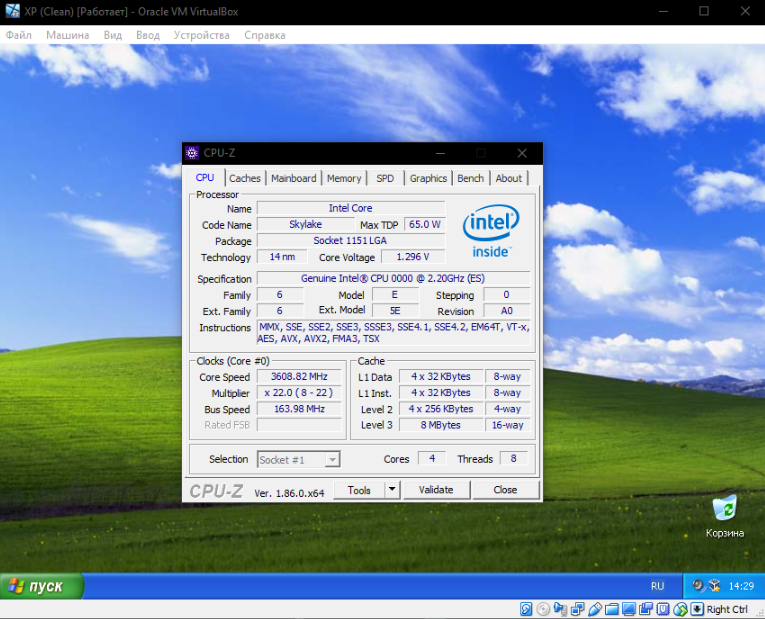Open the пуск start menu
Screen dimensions: 765x619
(x=42, y=586)
